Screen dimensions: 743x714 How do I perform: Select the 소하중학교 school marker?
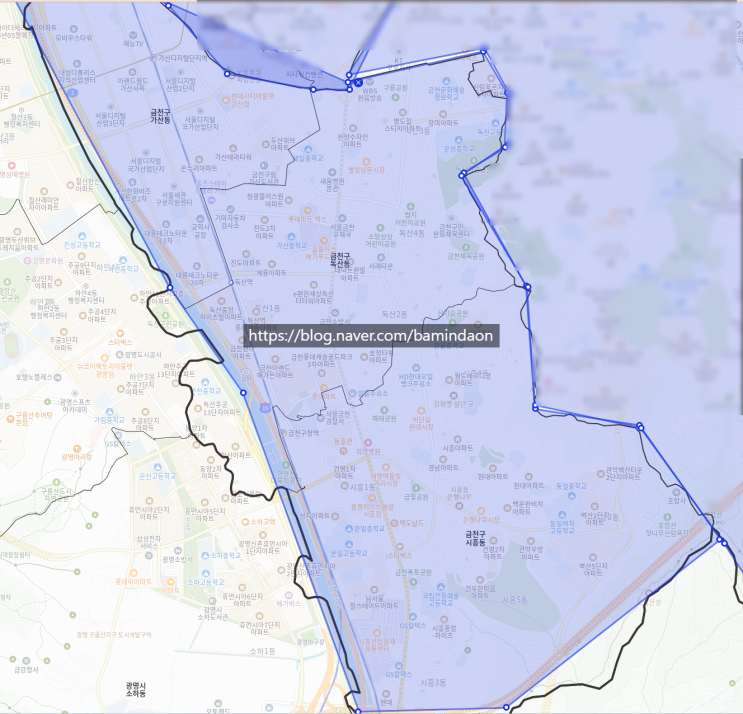coord(205,555)
